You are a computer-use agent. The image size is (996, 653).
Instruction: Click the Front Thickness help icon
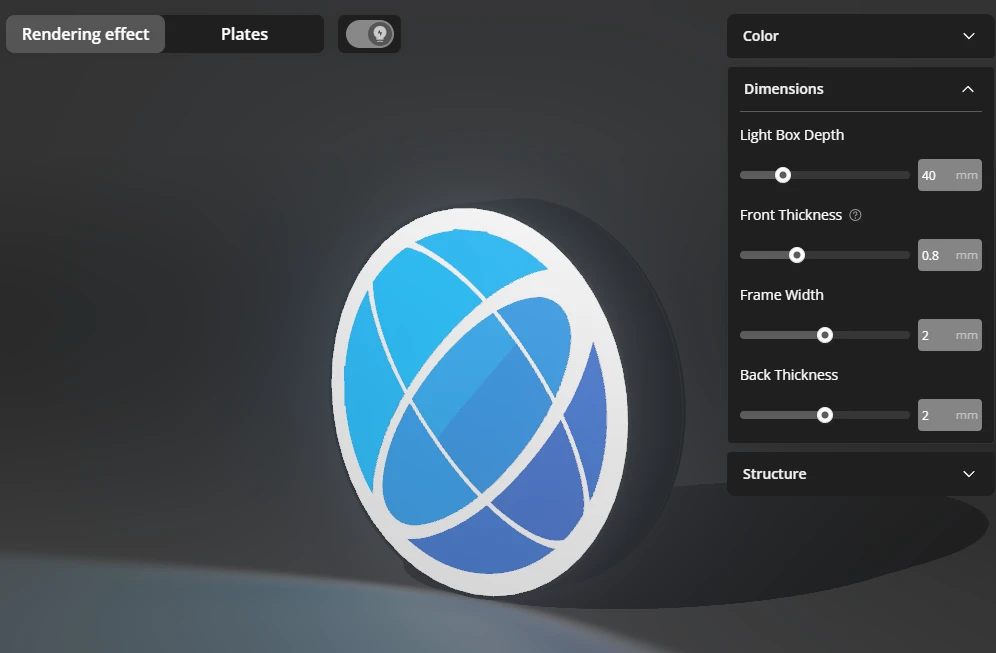click(x=856, y=215)
